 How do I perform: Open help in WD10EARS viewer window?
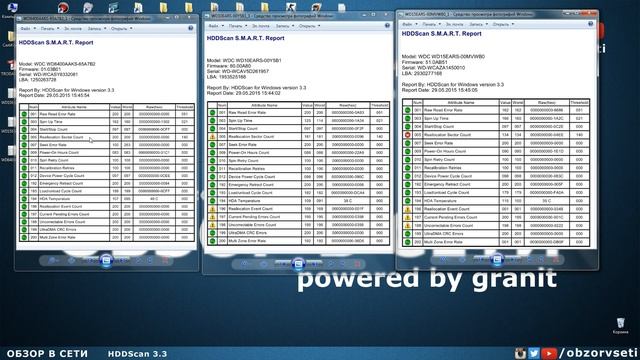[387, 25]
